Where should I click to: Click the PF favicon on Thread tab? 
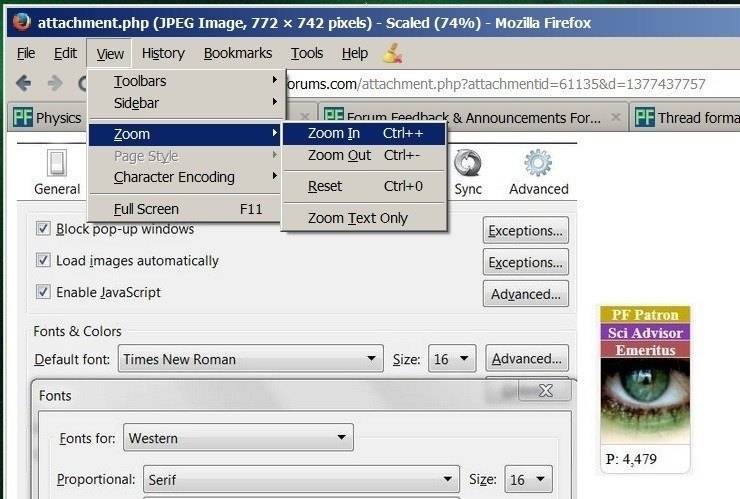coord(644,117)
